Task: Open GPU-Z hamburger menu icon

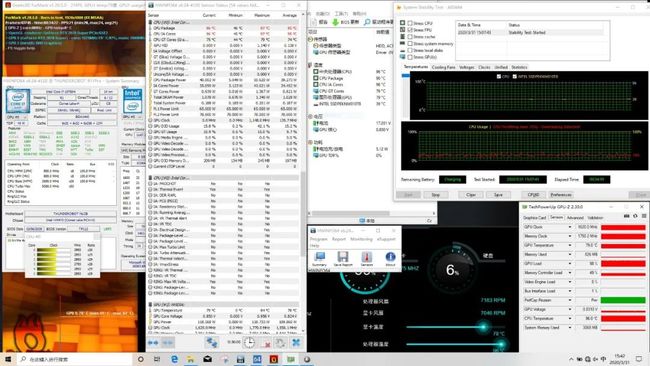Action: 643,216
